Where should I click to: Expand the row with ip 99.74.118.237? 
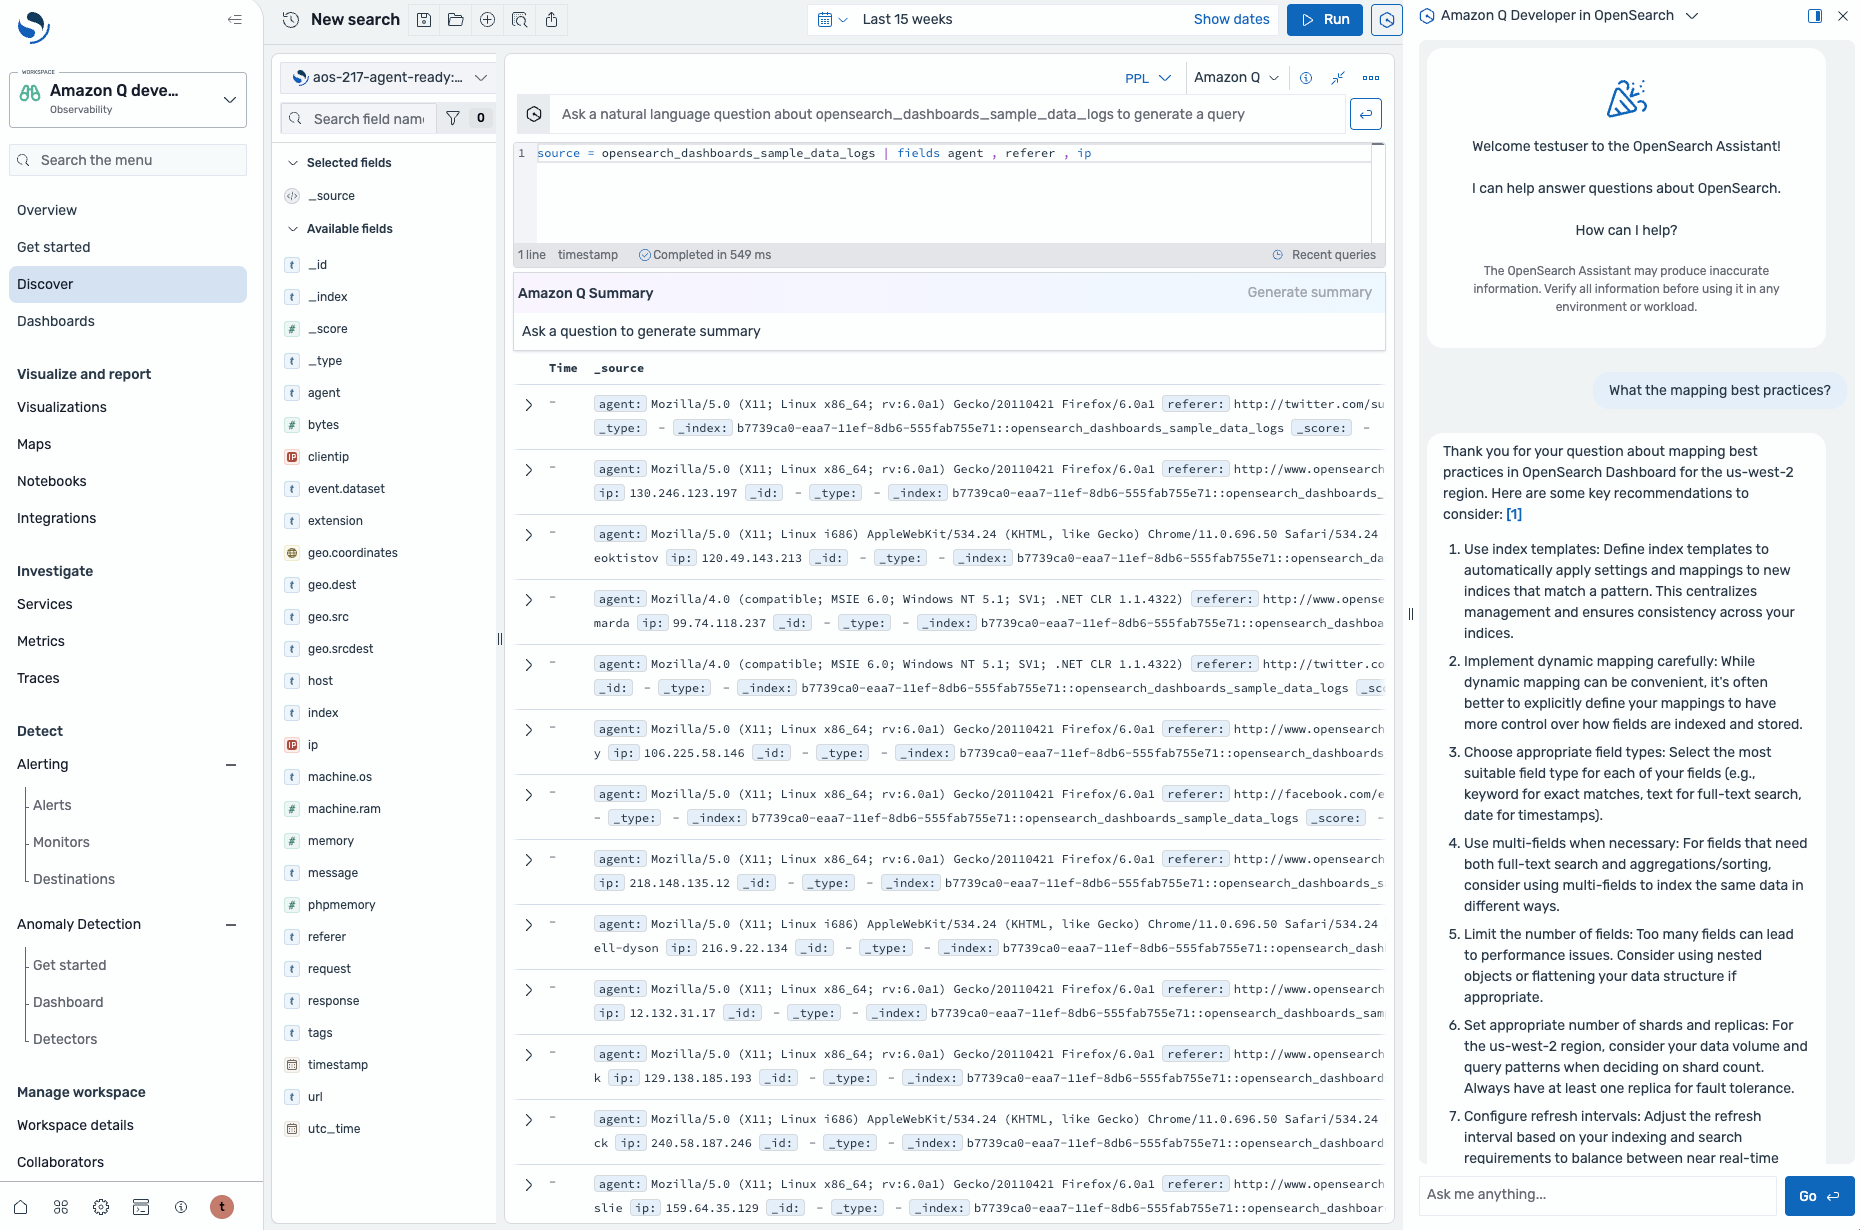[x=528, y=599]
